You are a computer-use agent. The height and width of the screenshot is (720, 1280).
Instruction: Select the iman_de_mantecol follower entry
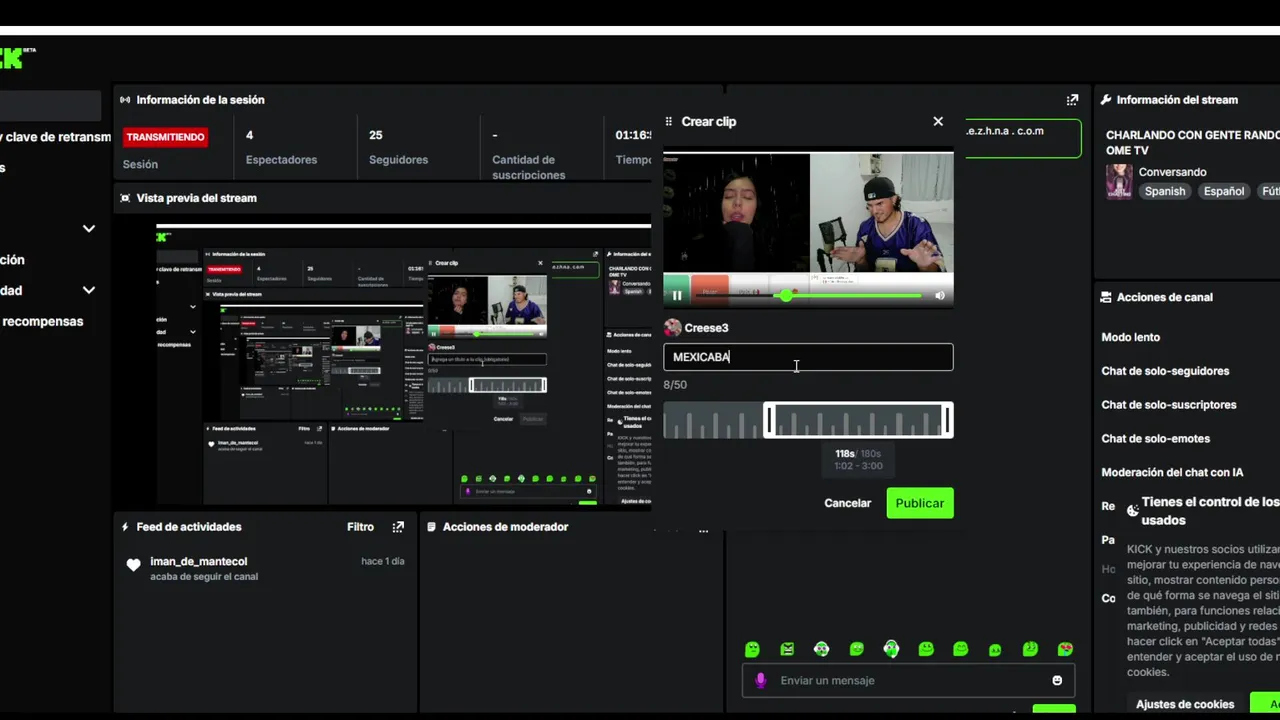(264, 569)
